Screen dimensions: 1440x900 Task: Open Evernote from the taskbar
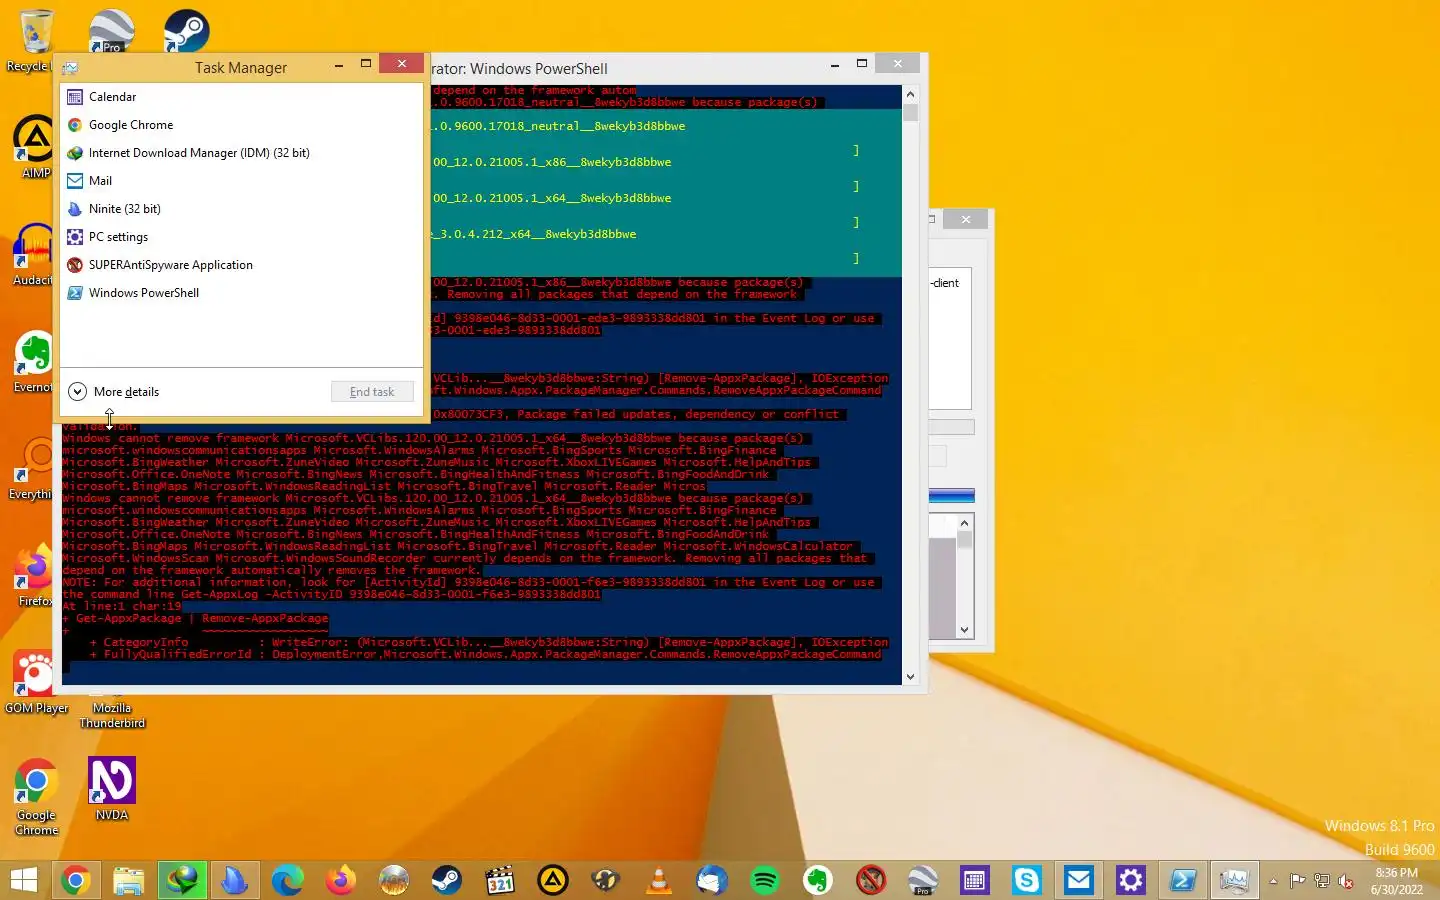click(x=818, y=880)
